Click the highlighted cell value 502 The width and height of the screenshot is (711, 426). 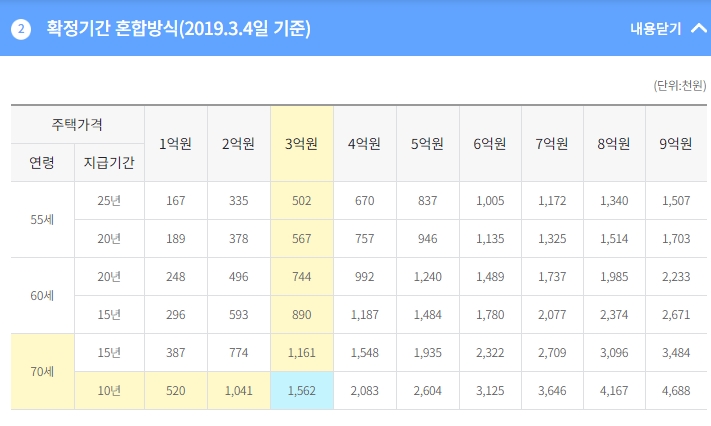302,201
